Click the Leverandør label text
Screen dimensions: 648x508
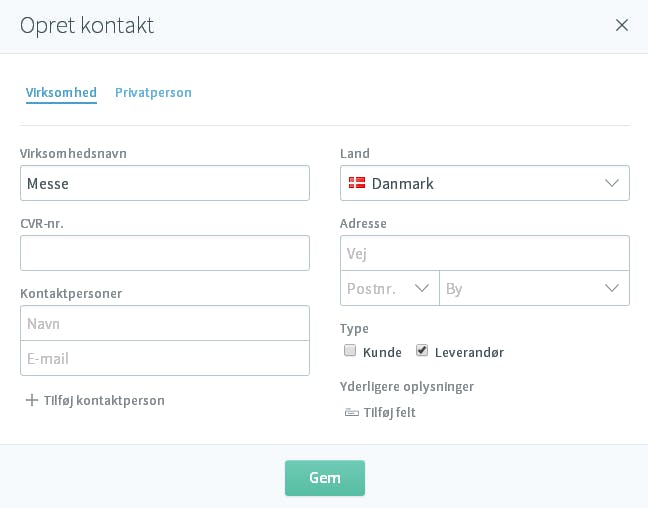coord(469,353)
